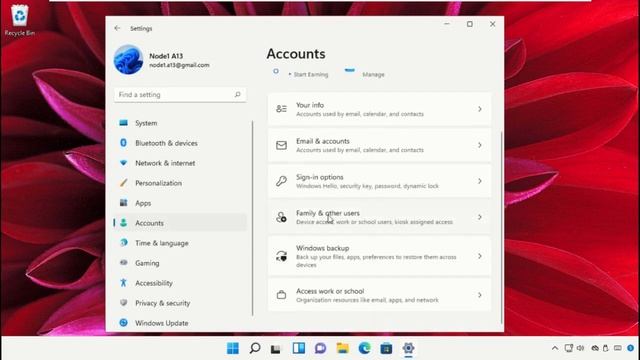Click the Start Earning link

(311, 75)
